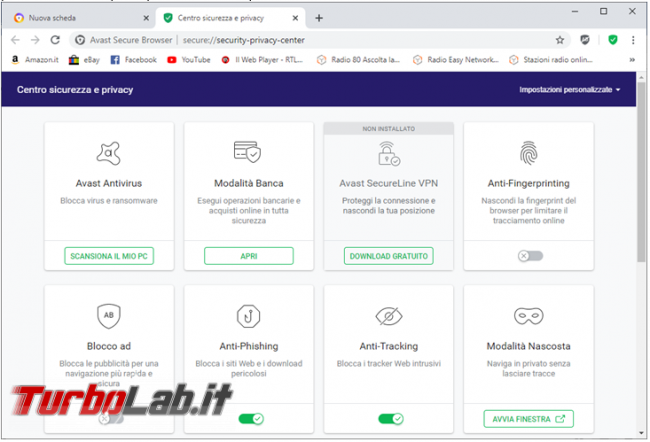The width and height of the screenshot is (650, 442).
Task: Open the green shield Security Center icon in toolbar
Action: (x=613, y=40)
